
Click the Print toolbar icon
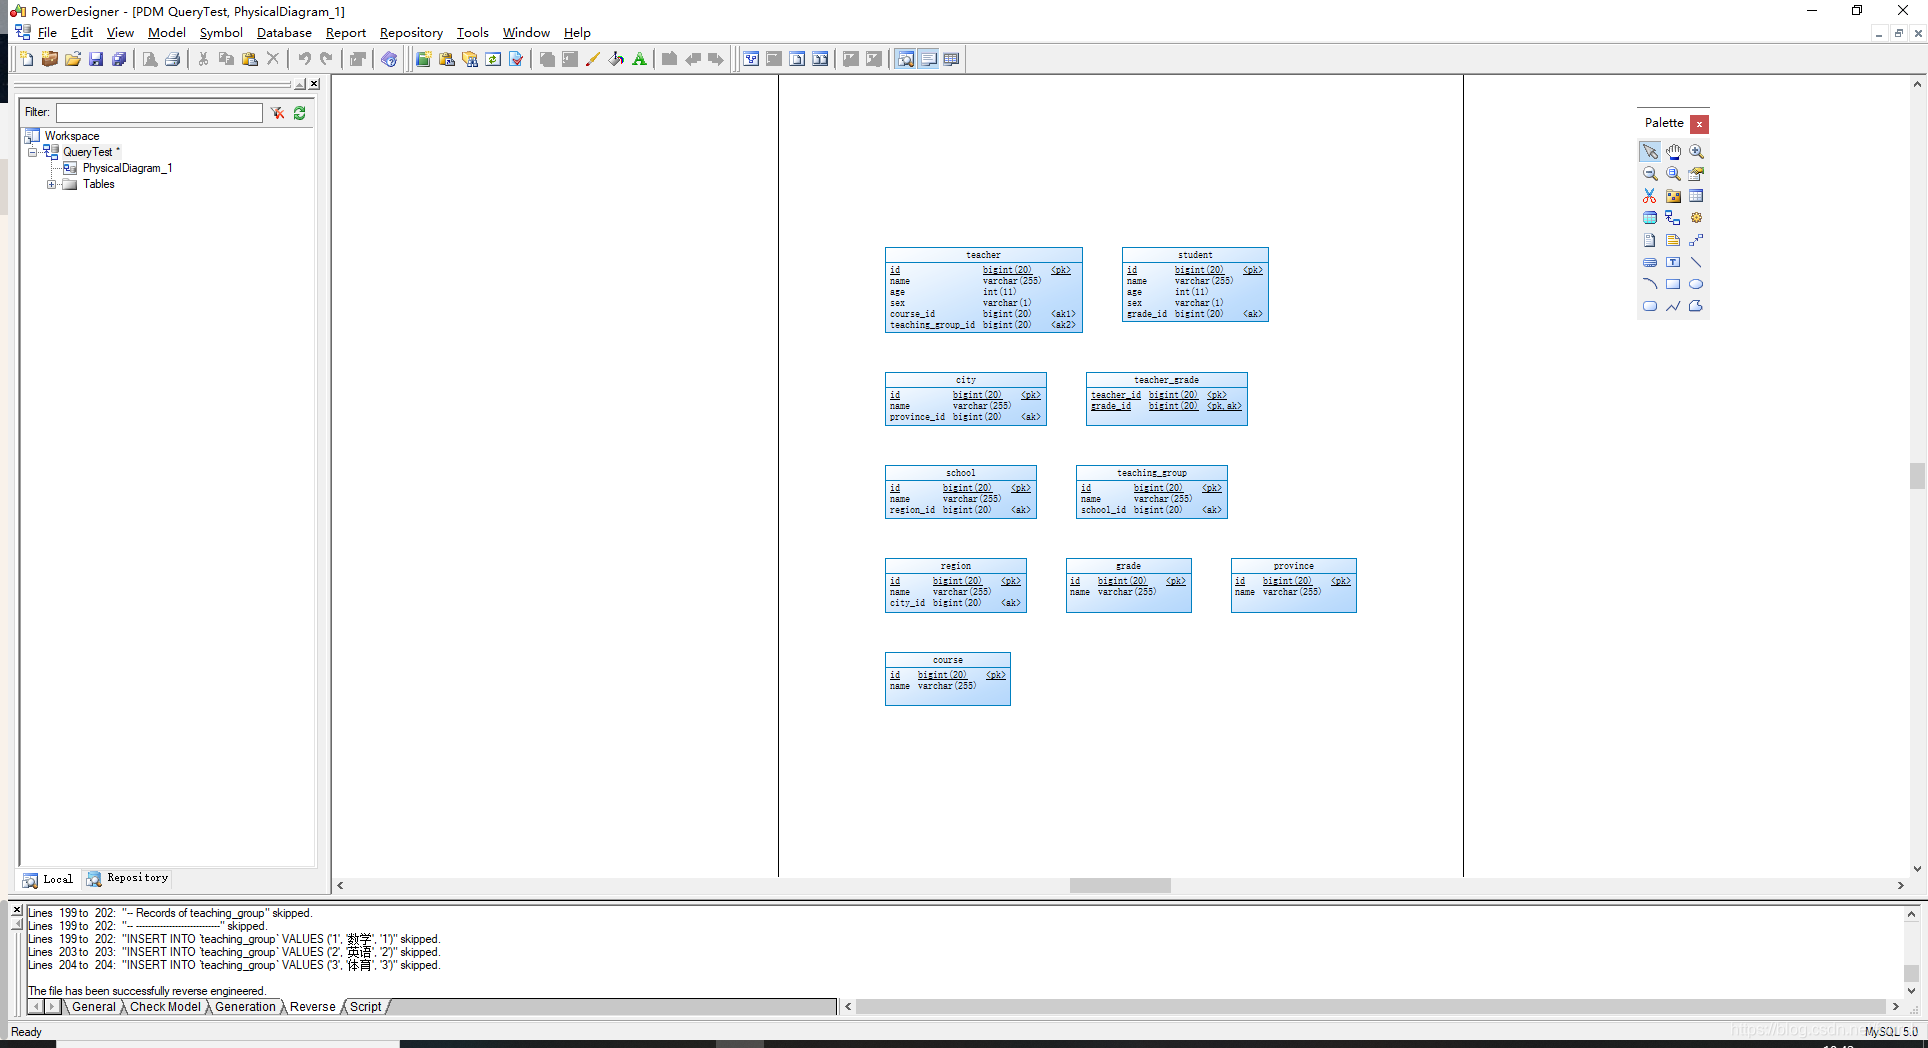tap(173, 59)
